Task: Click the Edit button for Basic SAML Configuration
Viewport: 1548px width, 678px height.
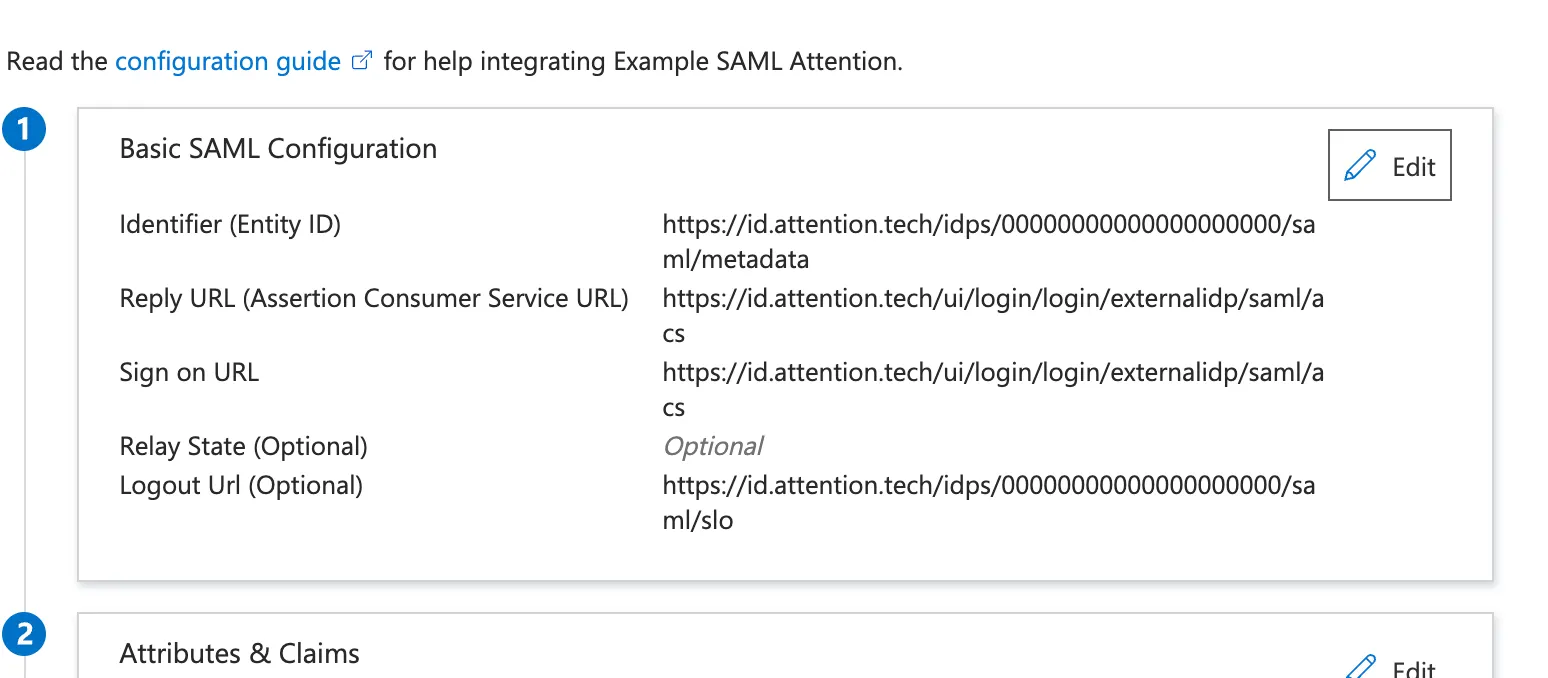Action: (1390, 165)
